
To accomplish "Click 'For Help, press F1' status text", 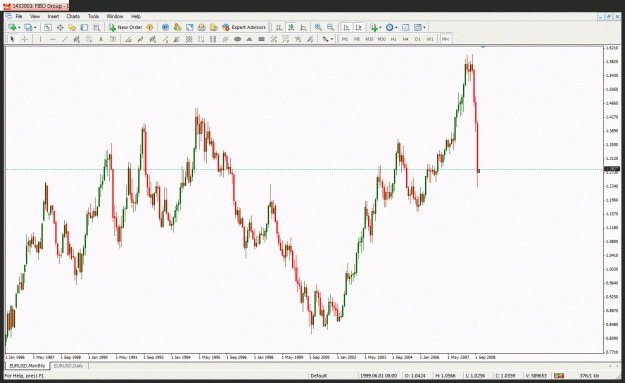I will [24, 376].
